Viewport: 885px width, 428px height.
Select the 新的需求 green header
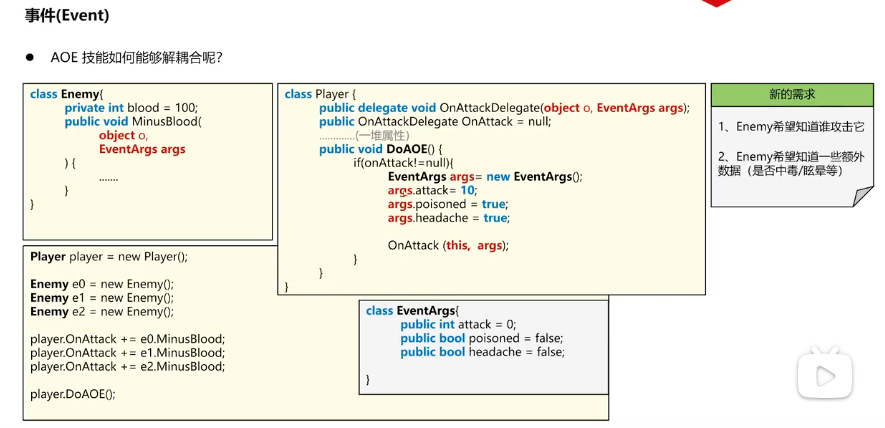click(x=791, y=95)
